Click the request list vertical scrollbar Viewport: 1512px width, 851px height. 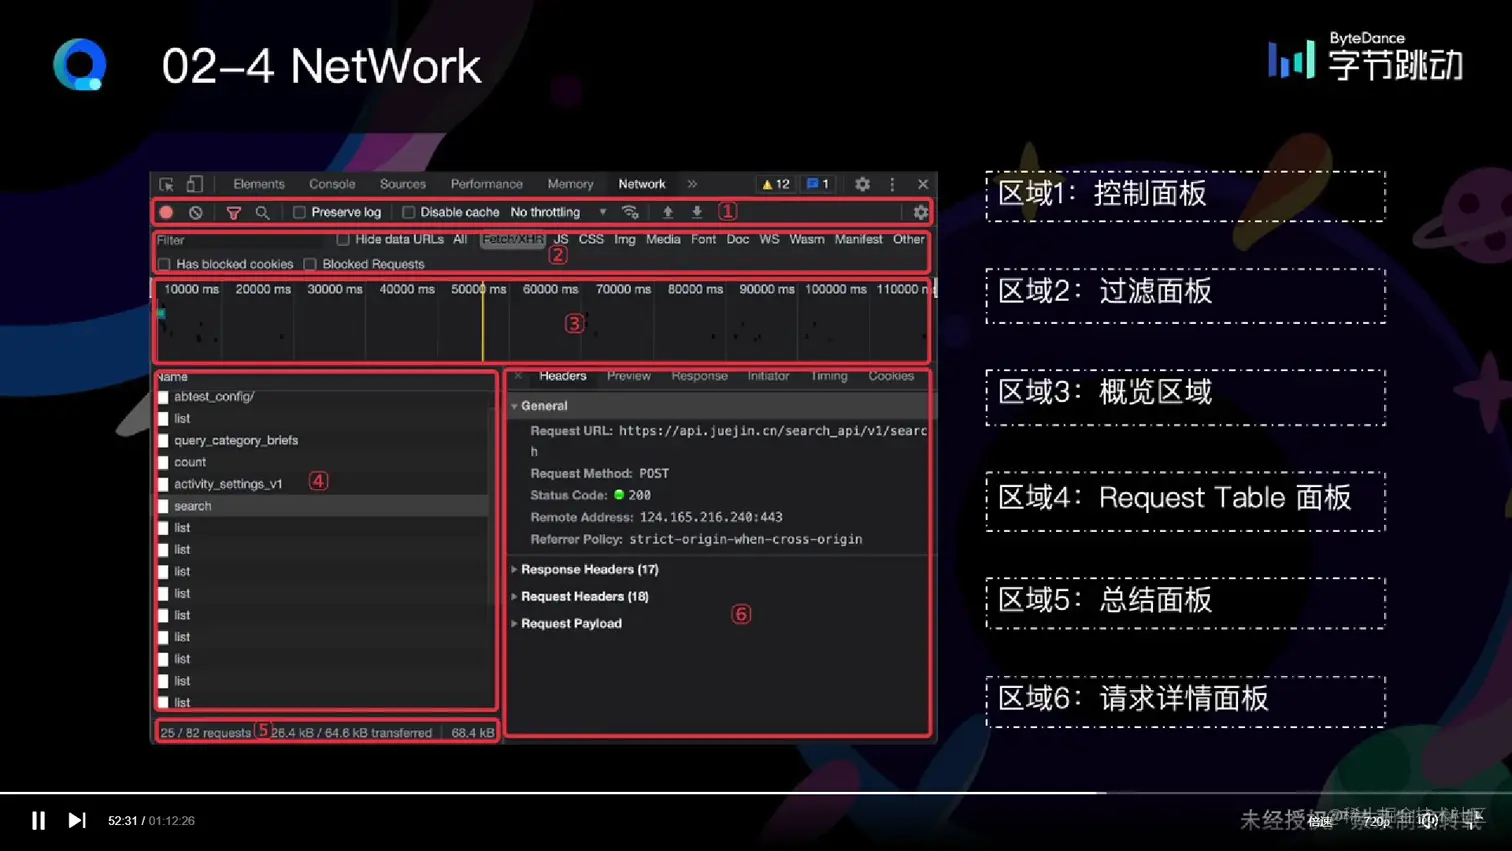pyautogui.click(x=492, y=505)
